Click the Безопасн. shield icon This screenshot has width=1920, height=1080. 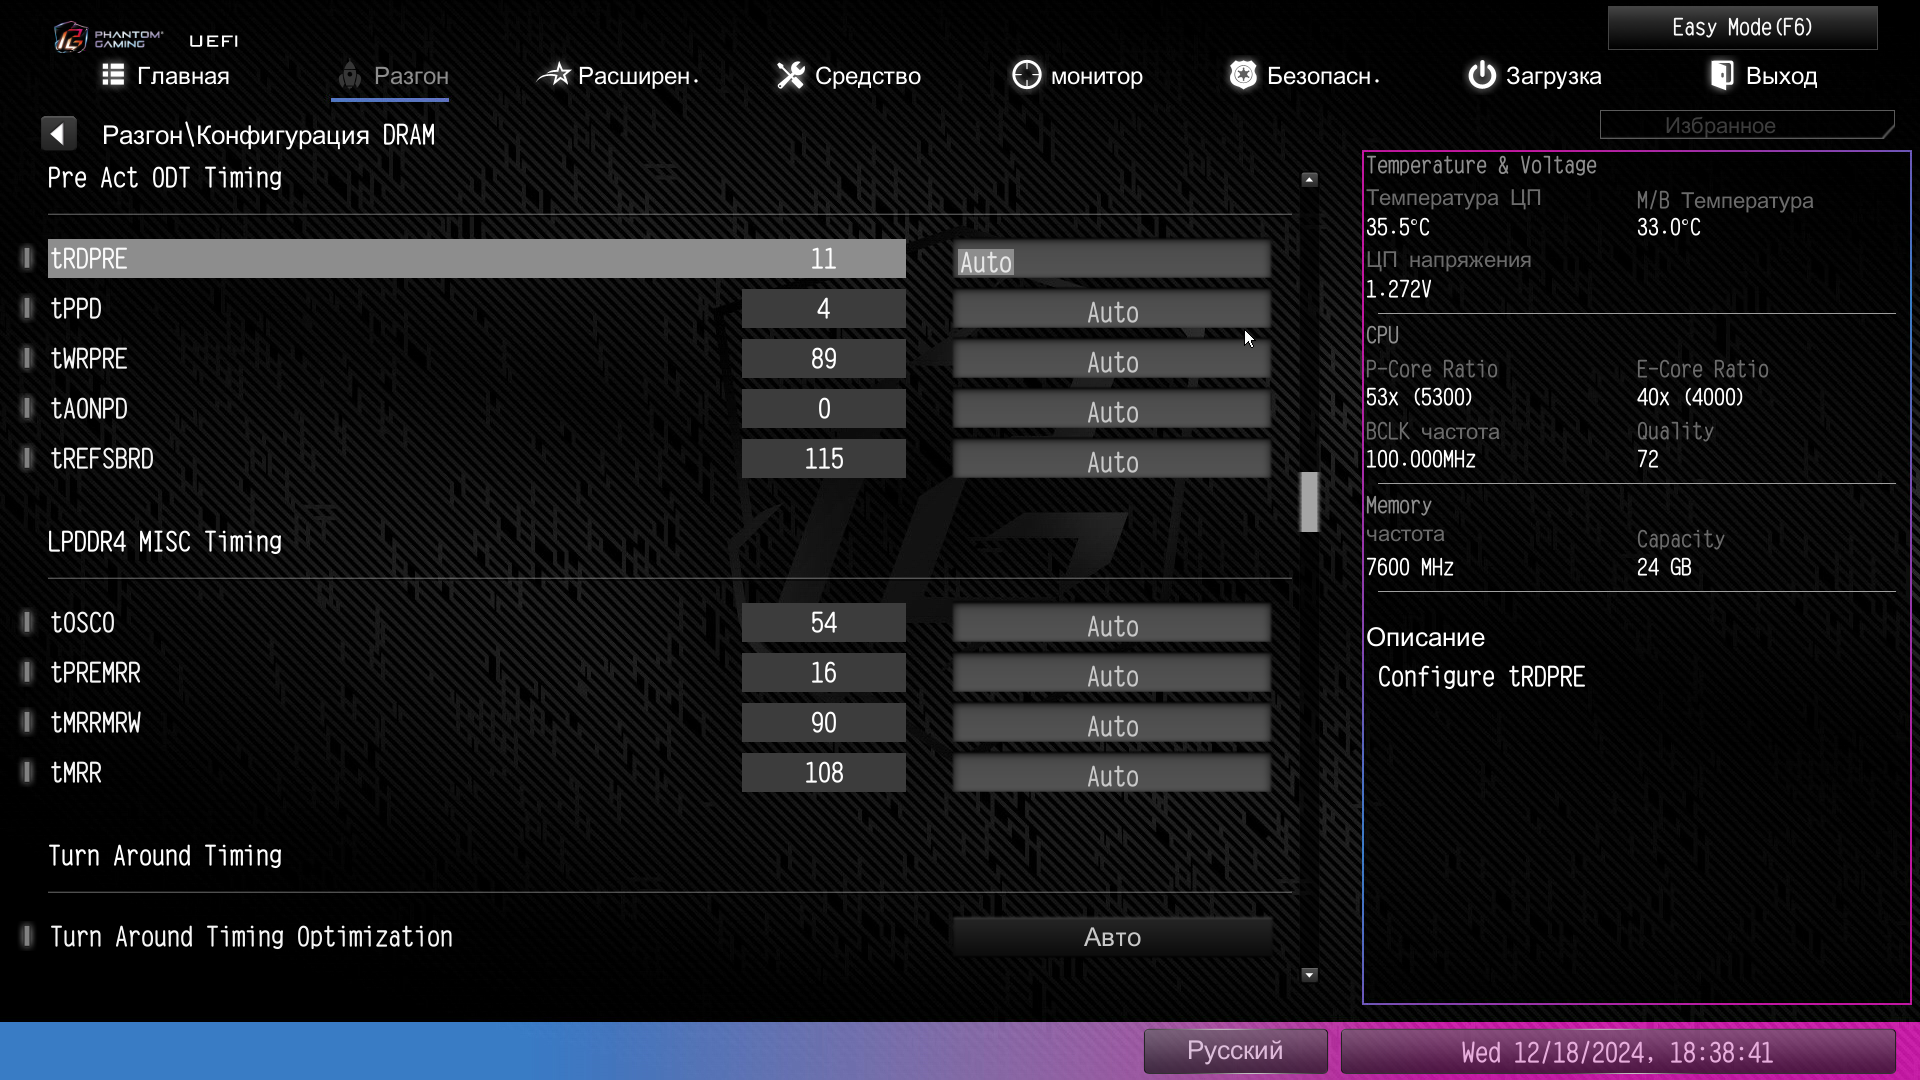point(1242,75)
